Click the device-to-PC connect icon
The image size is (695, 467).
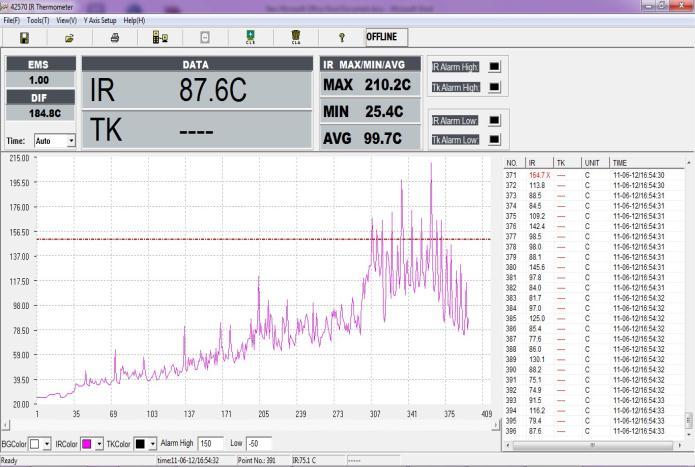[x=160, y=38]
